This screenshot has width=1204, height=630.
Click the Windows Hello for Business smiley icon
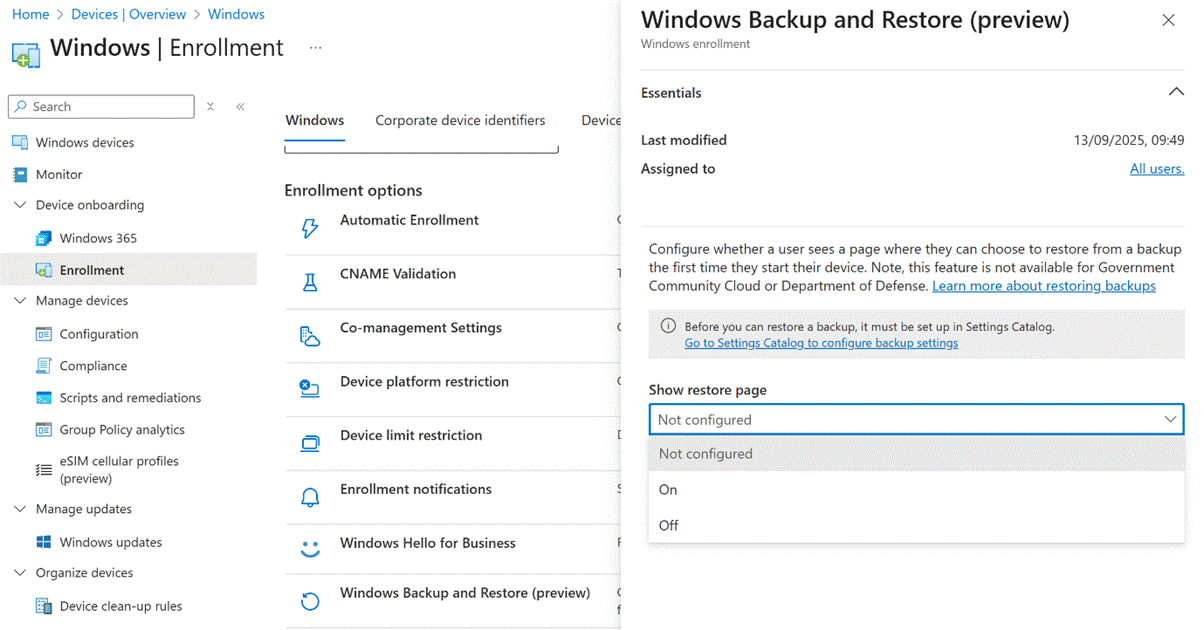310,549
